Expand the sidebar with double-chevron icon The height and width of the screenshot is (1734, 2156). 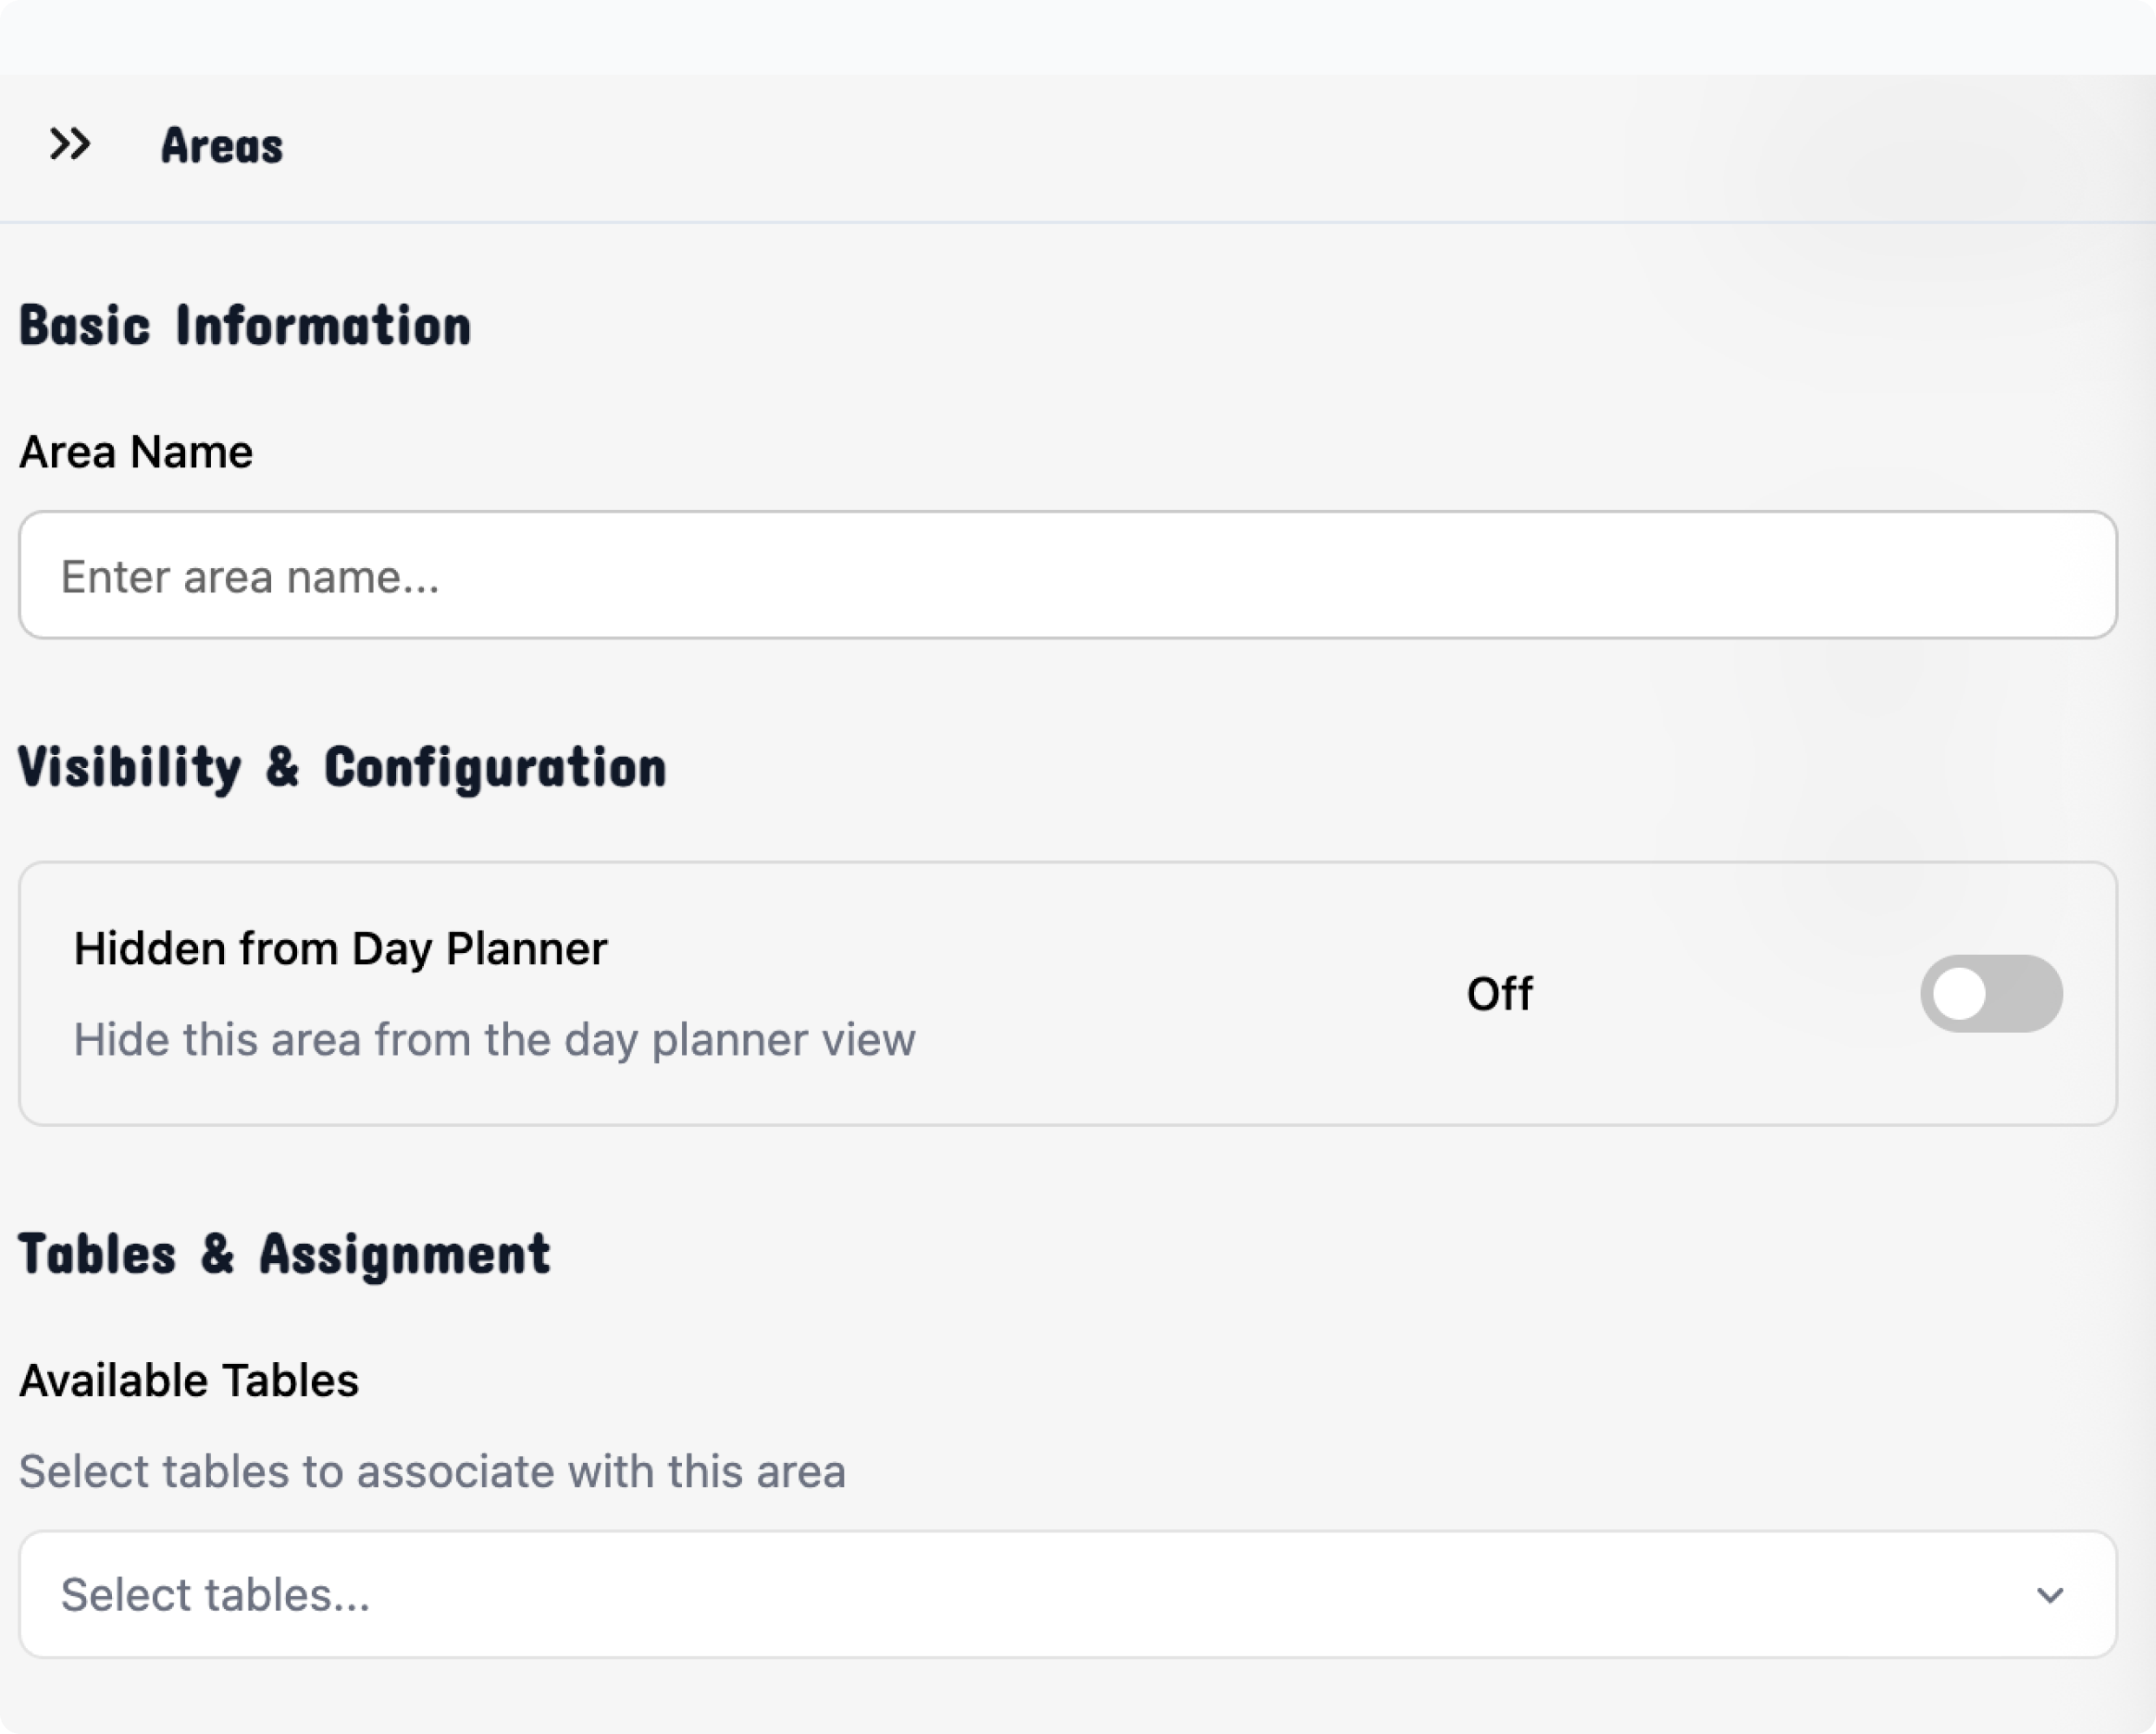click(x=70, y=145)
